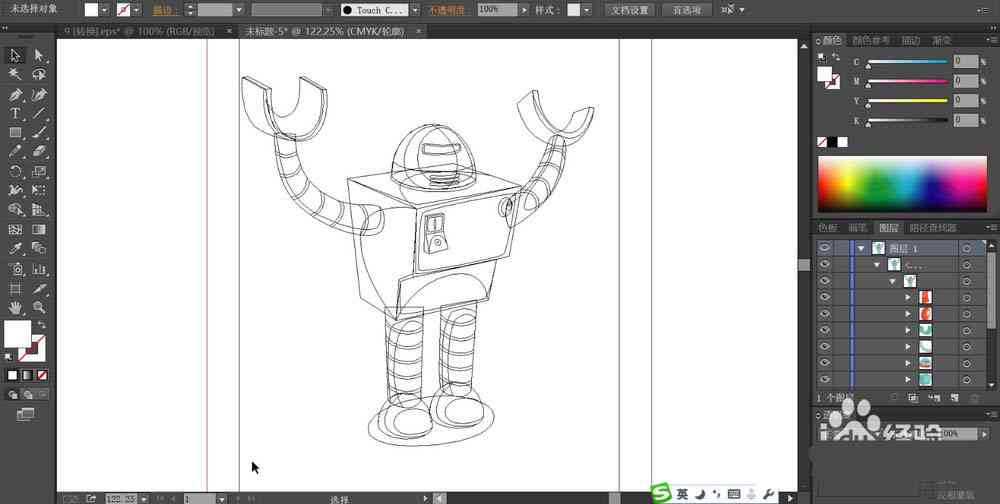Image resolution: width=1000 pixels, height=504 pixels.
Task: Click target circle of the C... sublayer
Action: [967, 264]
